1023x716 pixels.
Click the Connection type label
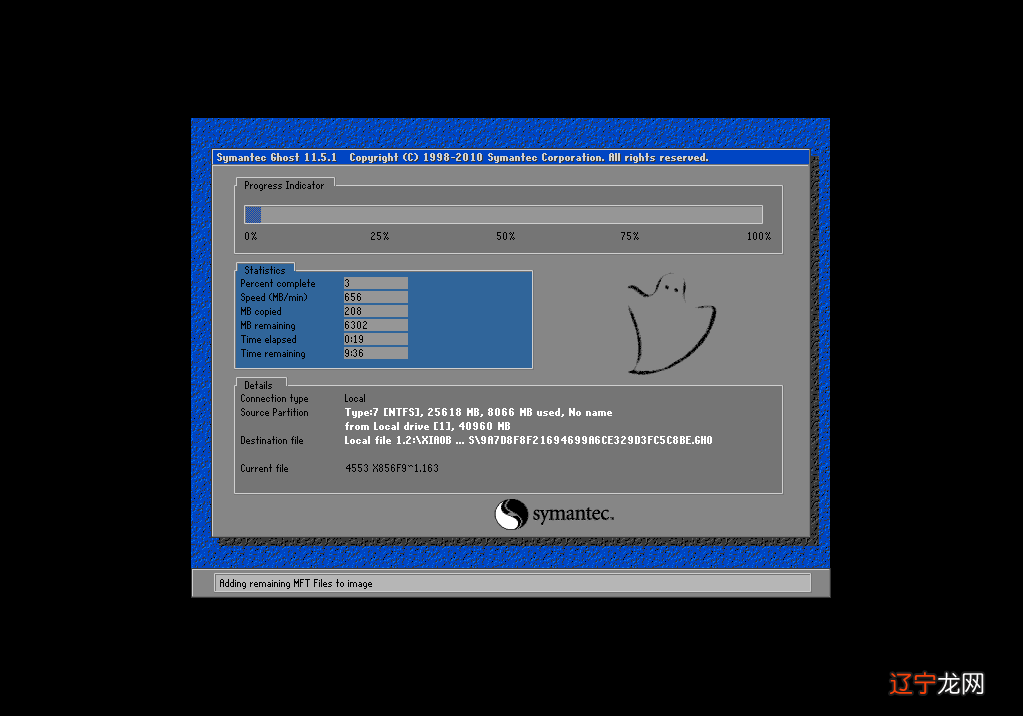point(274,399)
